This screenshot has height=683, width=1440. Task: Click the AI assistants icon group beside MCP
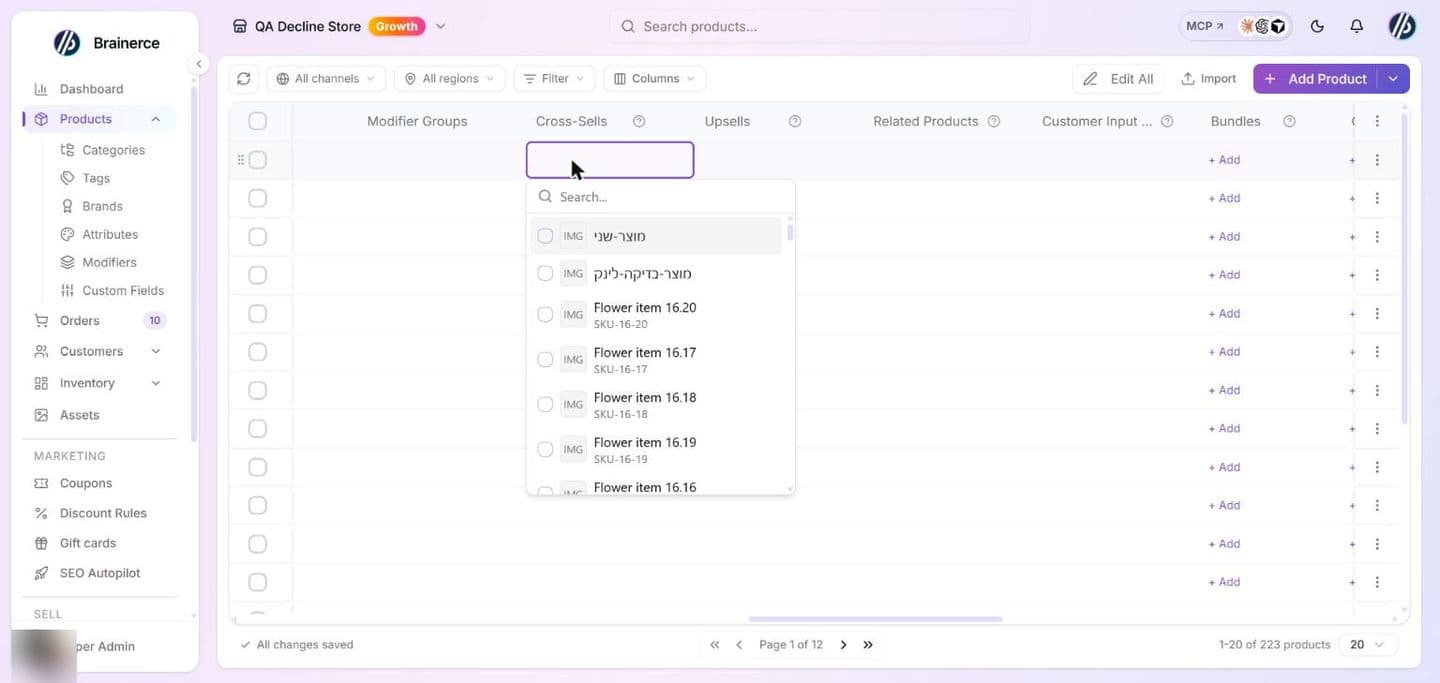click(x=1263, y=26)
